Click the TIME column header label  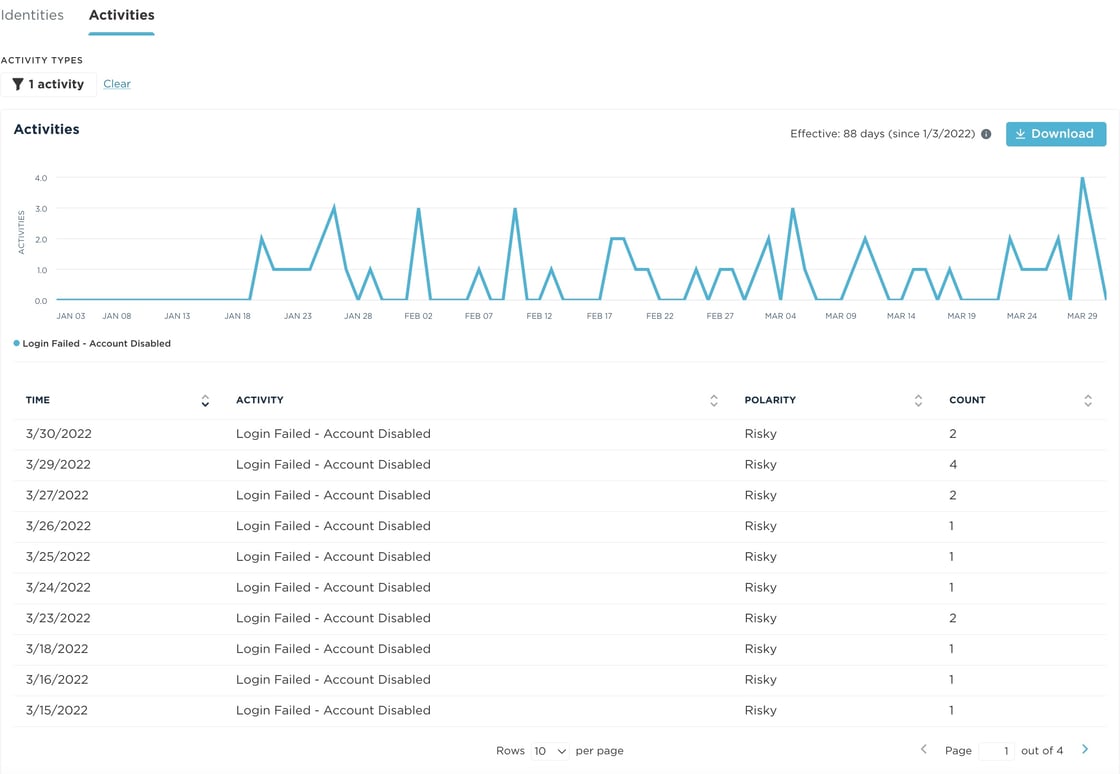(38, 401)
